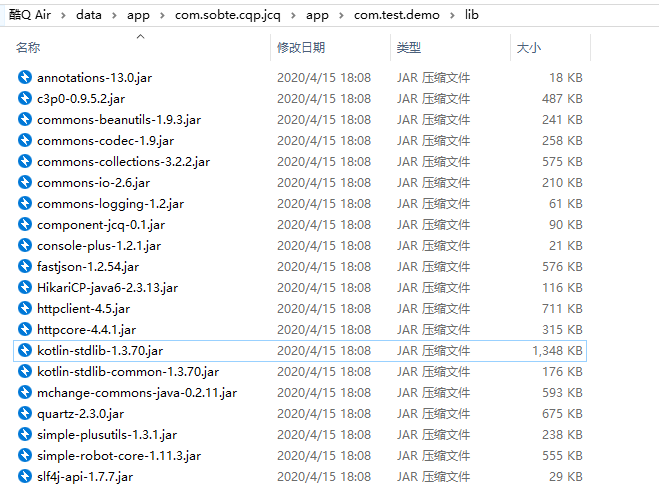Go to data folder in breadcrumb
659x502 pixels.
click(x=89, y=15)
